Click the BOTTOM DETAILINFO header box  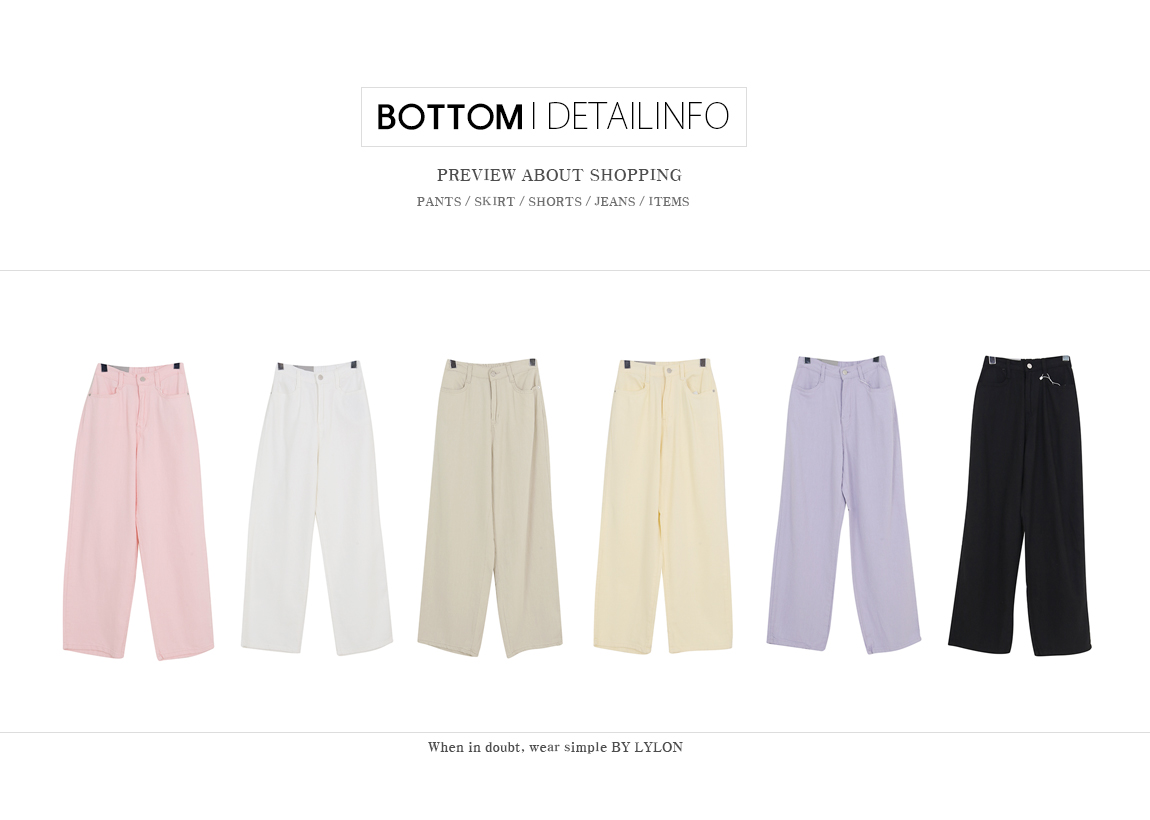554,117
